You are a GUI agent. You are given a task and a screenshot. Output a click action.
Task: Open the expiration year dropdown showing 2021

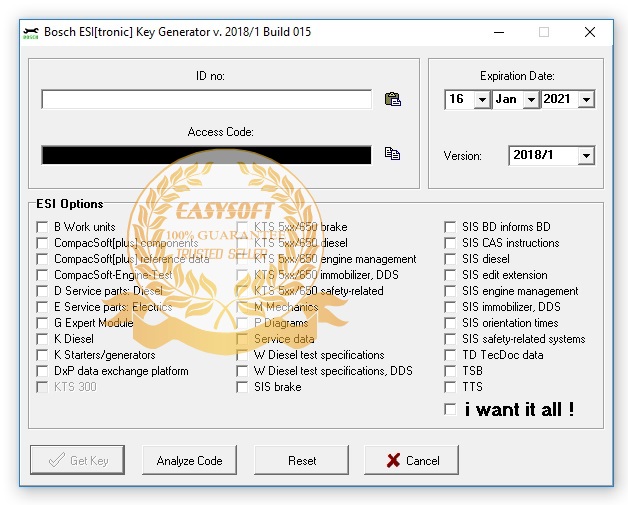click(586, 99)
